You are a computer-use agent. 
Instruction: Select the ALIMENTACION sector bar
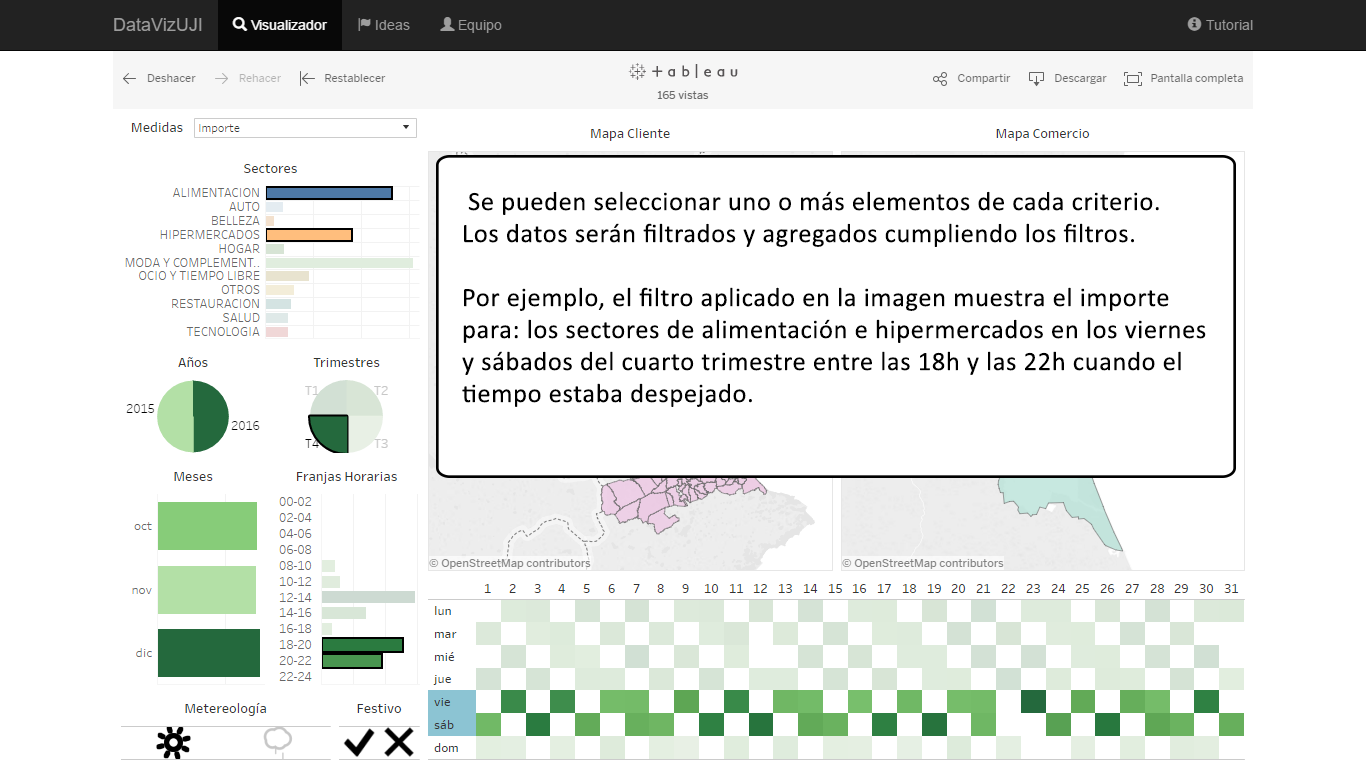pyautogui.click(x=329, y=193)
